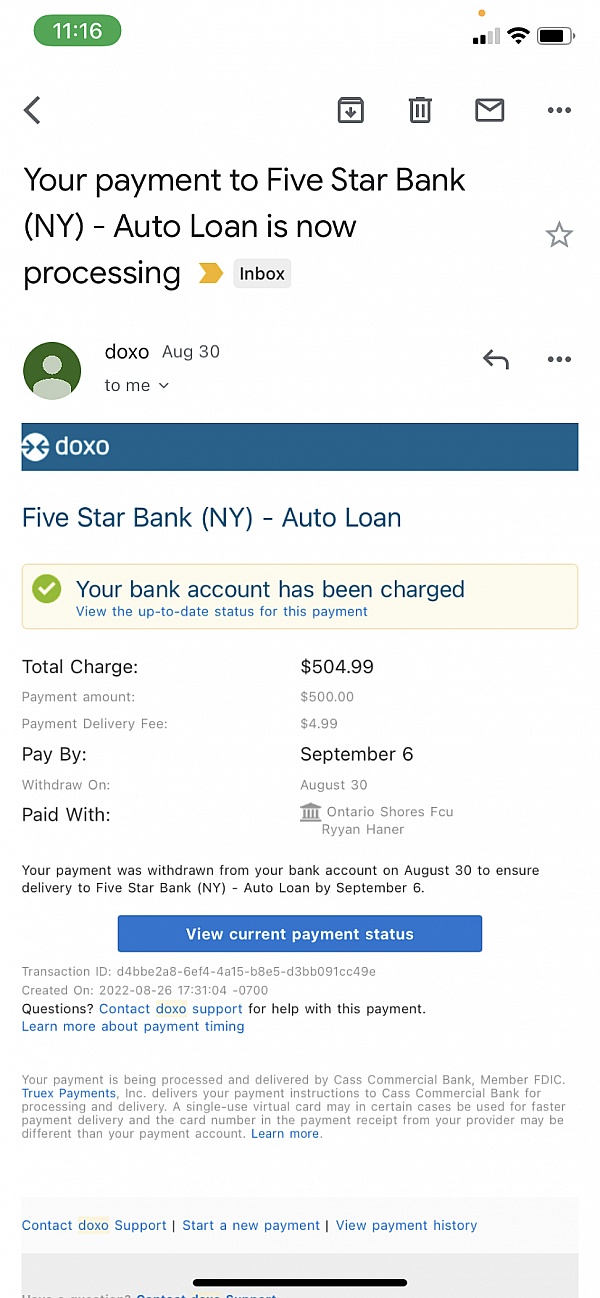Tap the back arrow to return to inbox
Viewport: 600px width, 1298px height.
click(33, 110)
